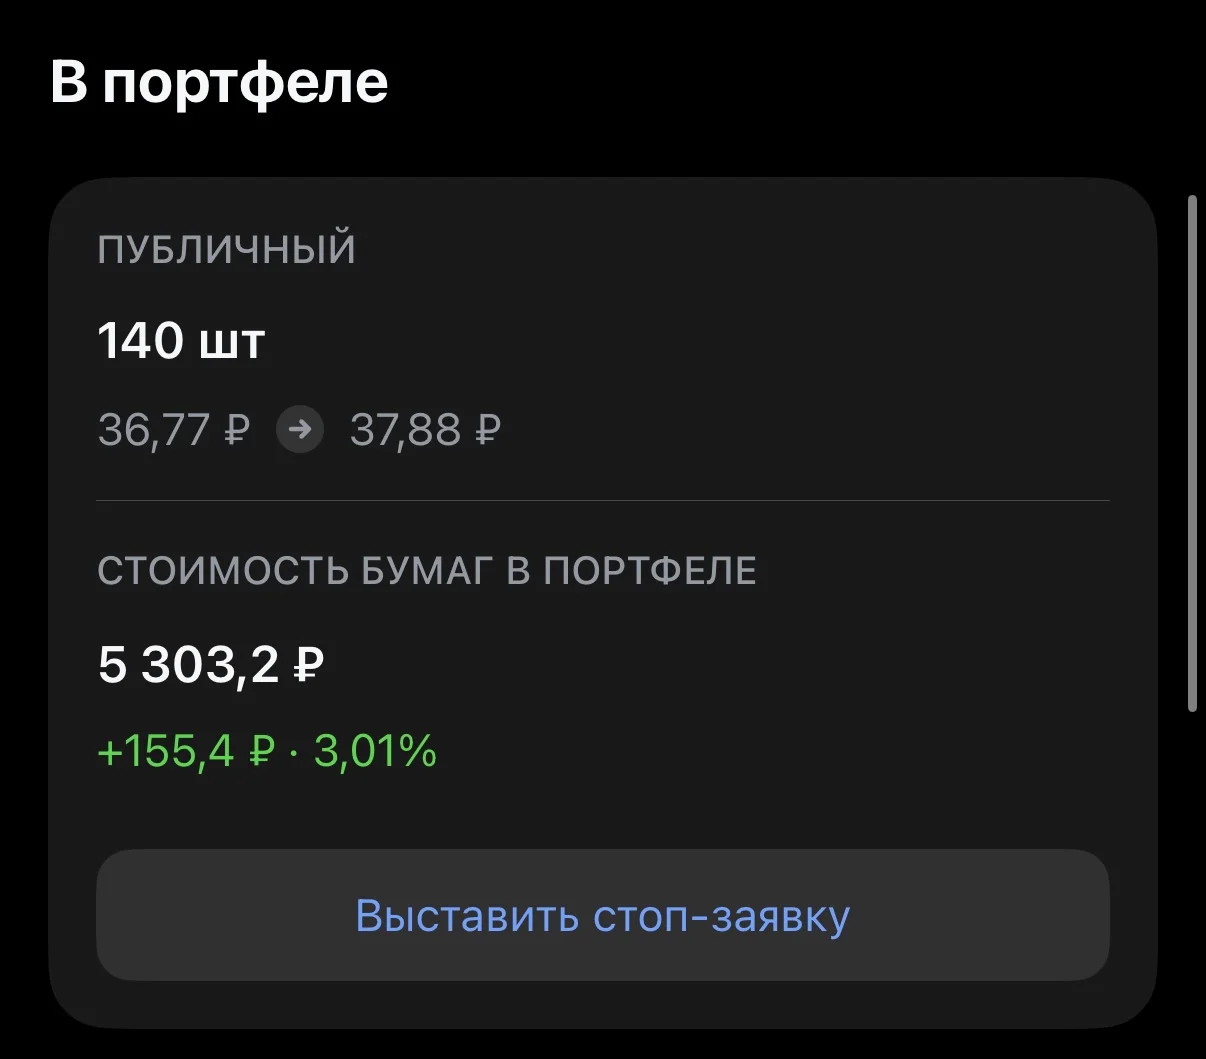
Task: Tap the arrow icon between the two prices
Action: click(300, 430)
